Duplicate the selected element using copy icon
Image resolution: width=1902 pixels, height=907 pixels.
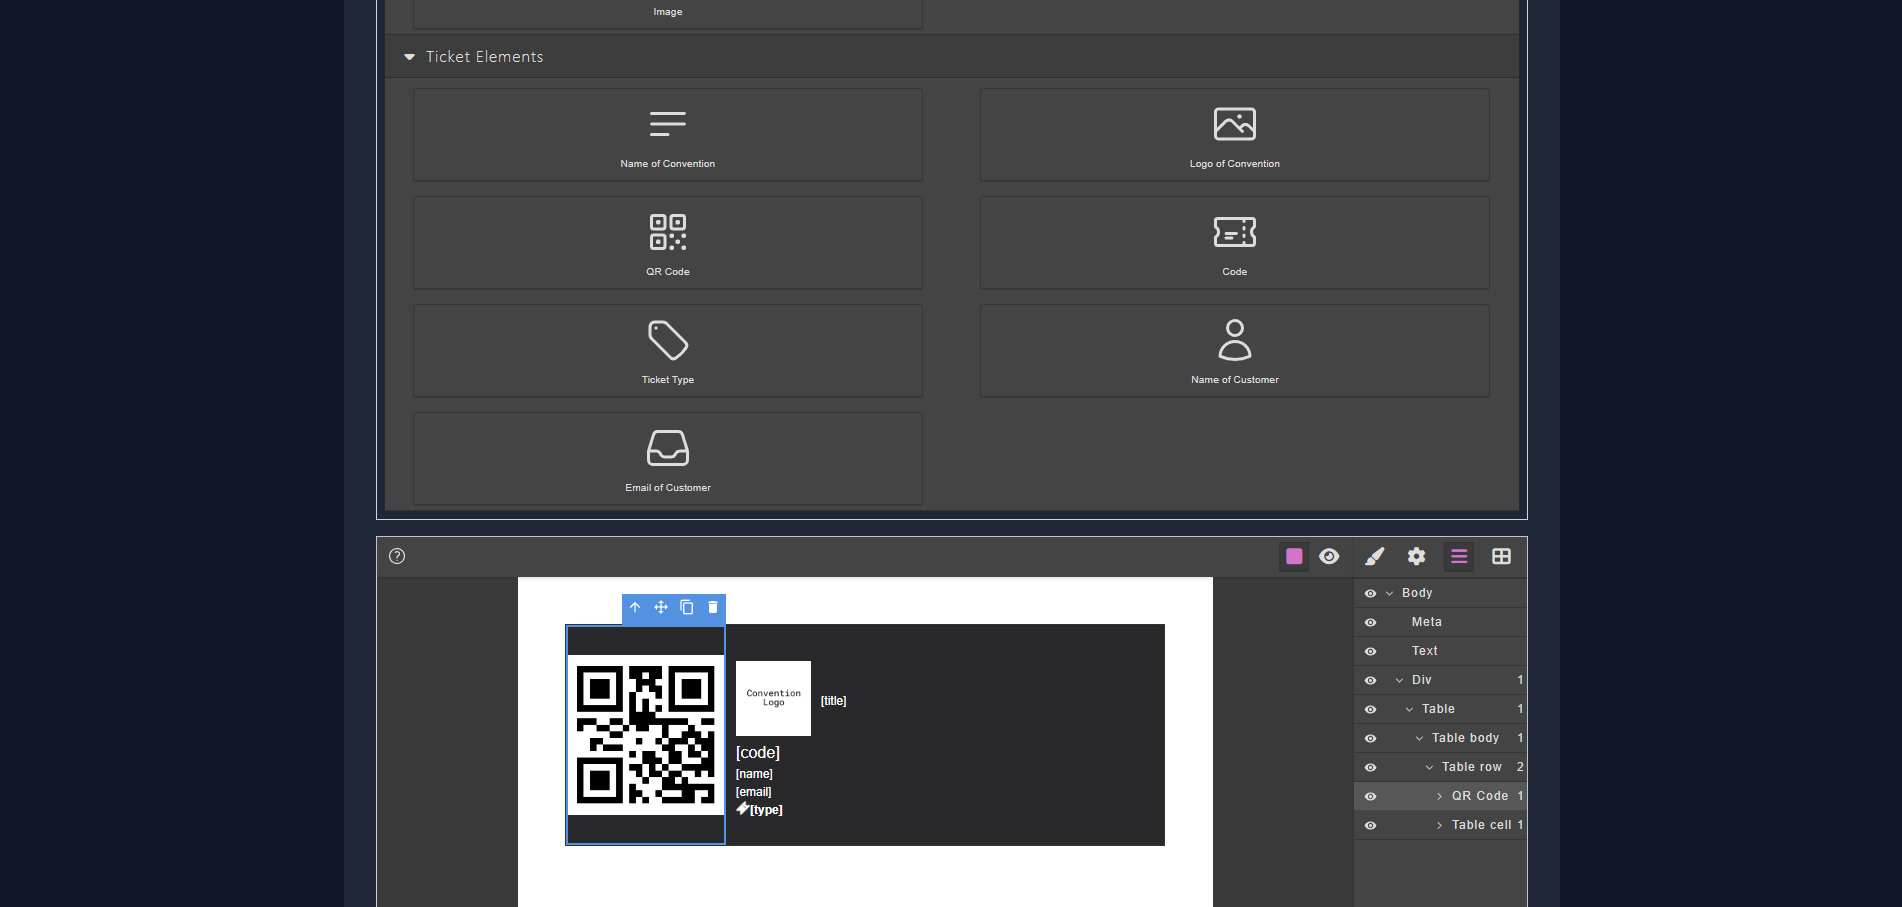coord(686,607)
